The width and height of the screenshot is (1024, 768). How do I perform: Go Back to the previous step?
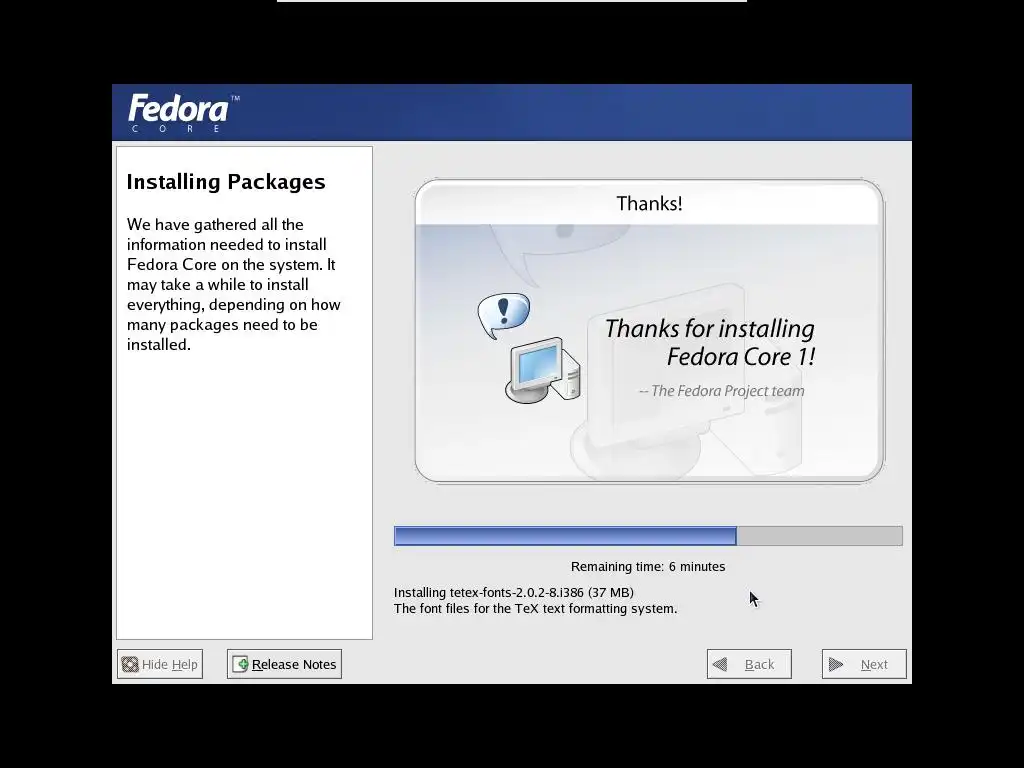click(x=749, y=664)
